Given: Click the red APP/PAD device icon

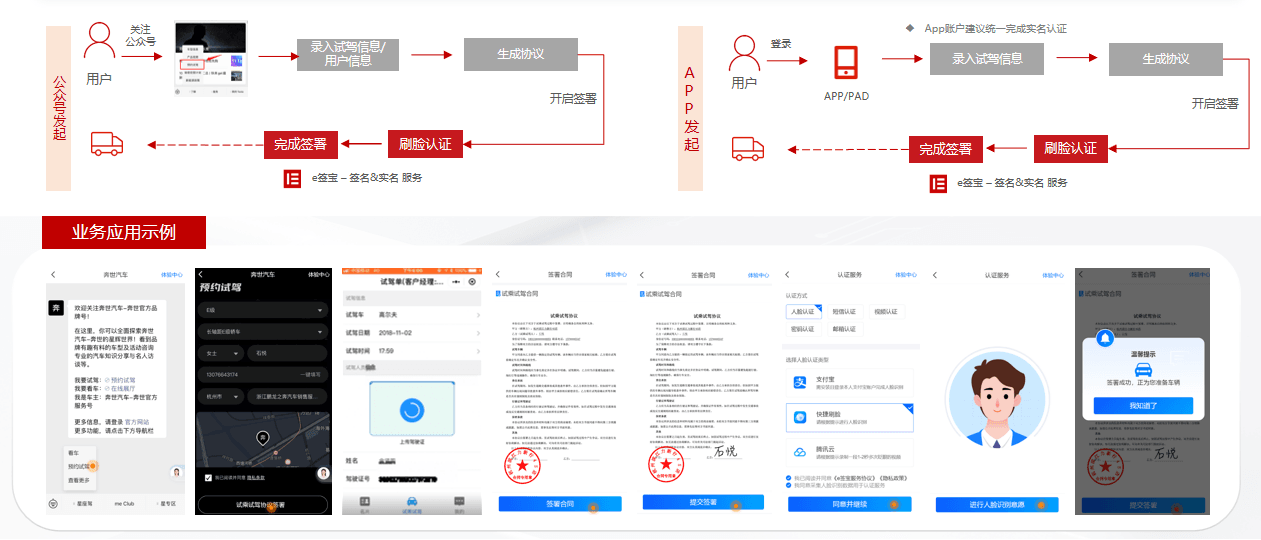Looking at the screenshot, I should (848, 63).
